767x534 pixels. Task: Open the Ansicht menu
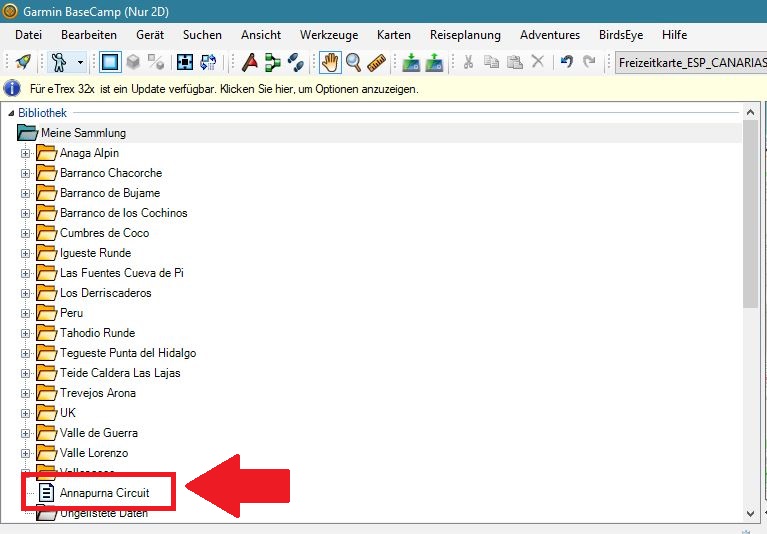click(261, 35)
